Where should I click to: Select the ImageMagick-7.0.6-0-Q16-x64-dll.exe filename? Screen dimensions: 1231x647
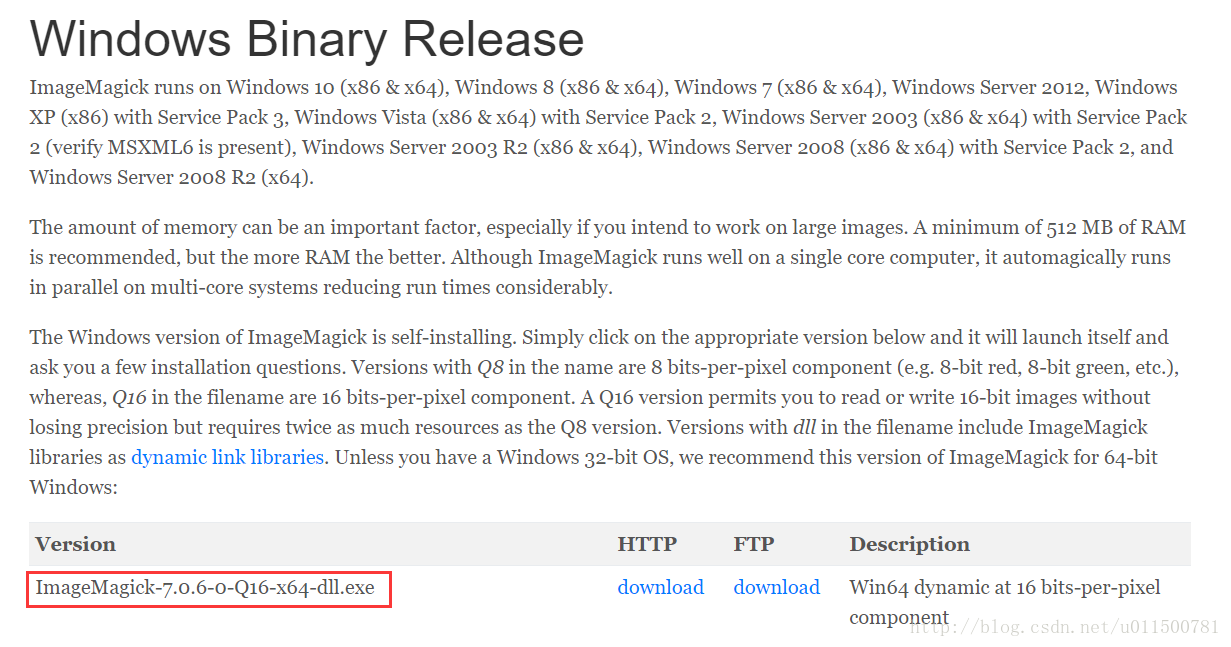tap(205, 587)
